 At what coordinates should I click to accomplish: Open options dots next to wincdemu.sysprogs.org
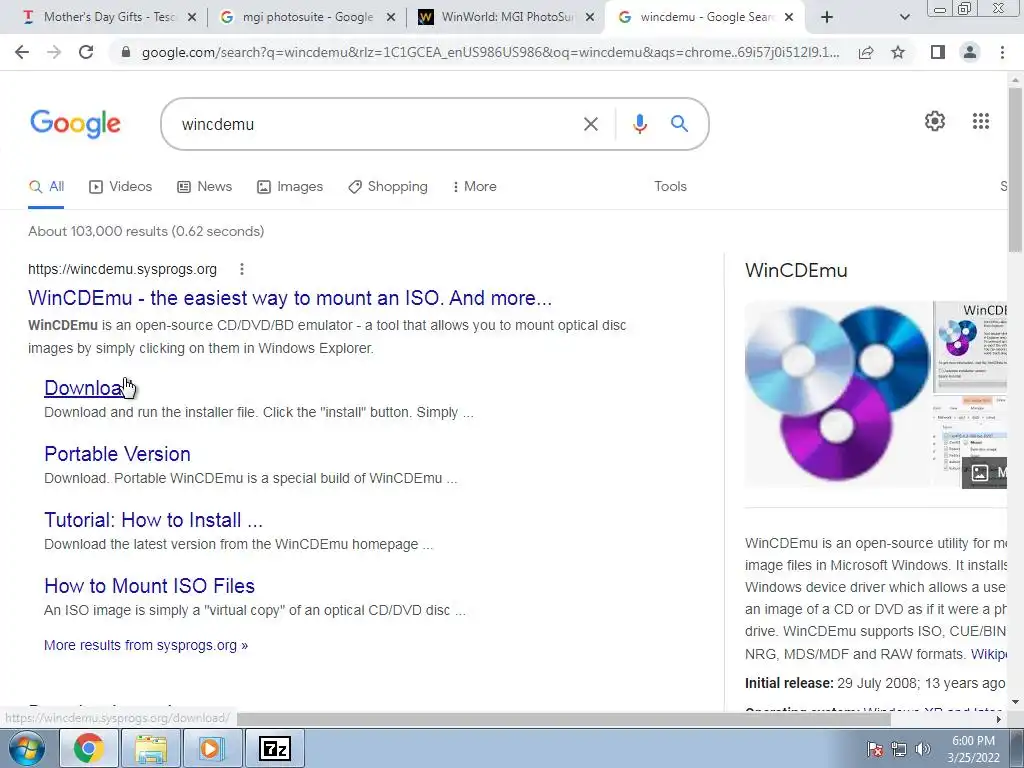(242, 269)
